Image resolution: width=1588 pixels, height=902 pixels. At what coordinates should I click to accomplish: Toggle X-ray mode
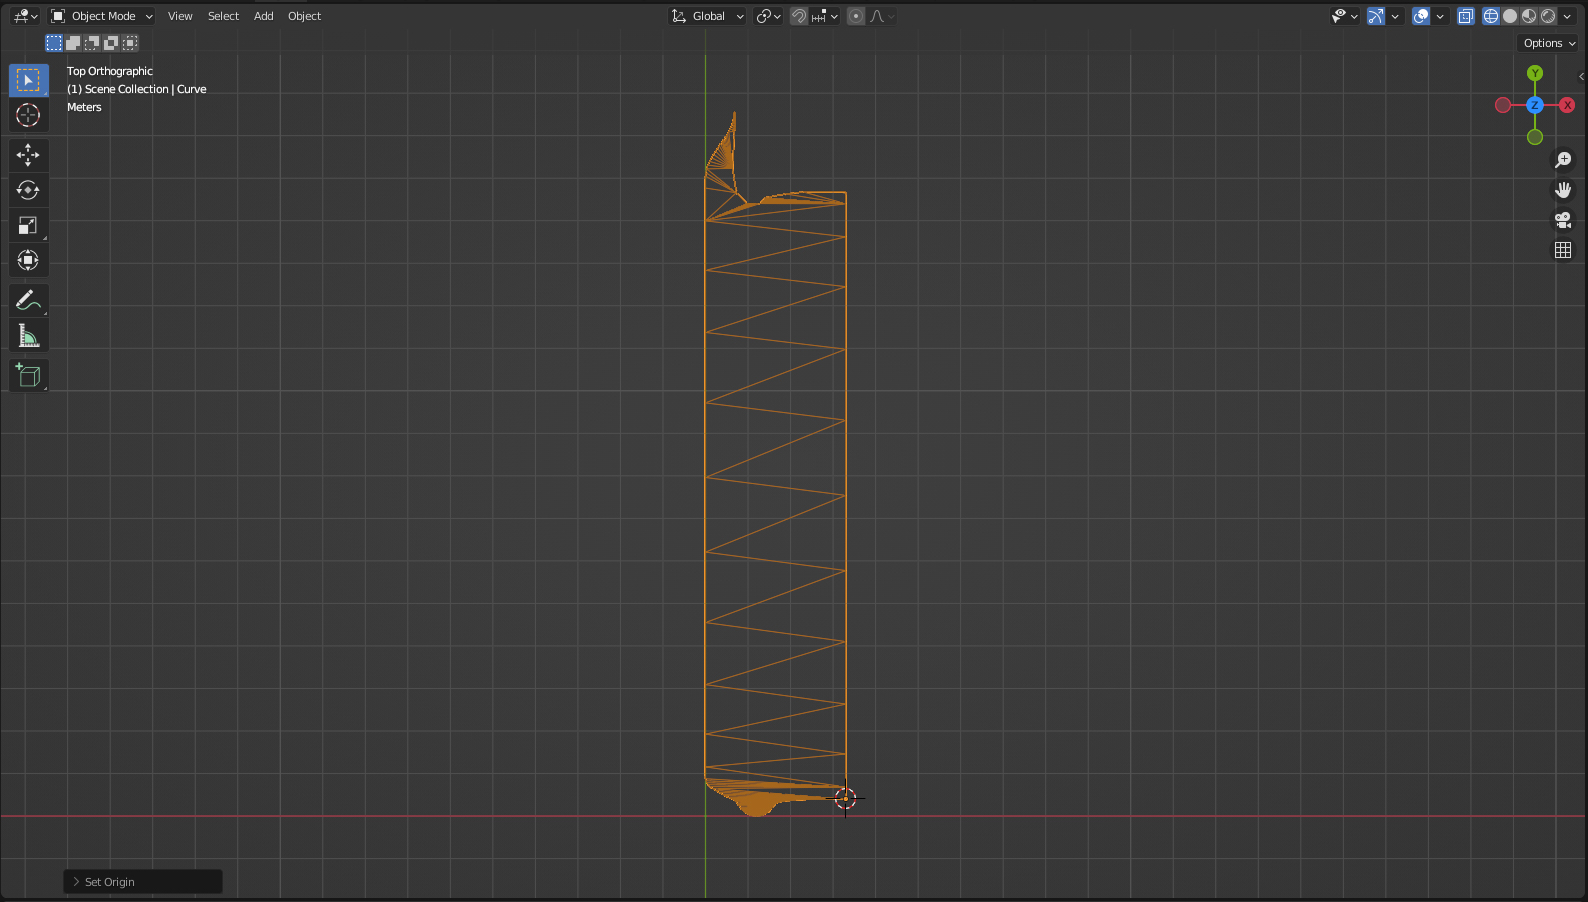click(x=1466, y=16)
